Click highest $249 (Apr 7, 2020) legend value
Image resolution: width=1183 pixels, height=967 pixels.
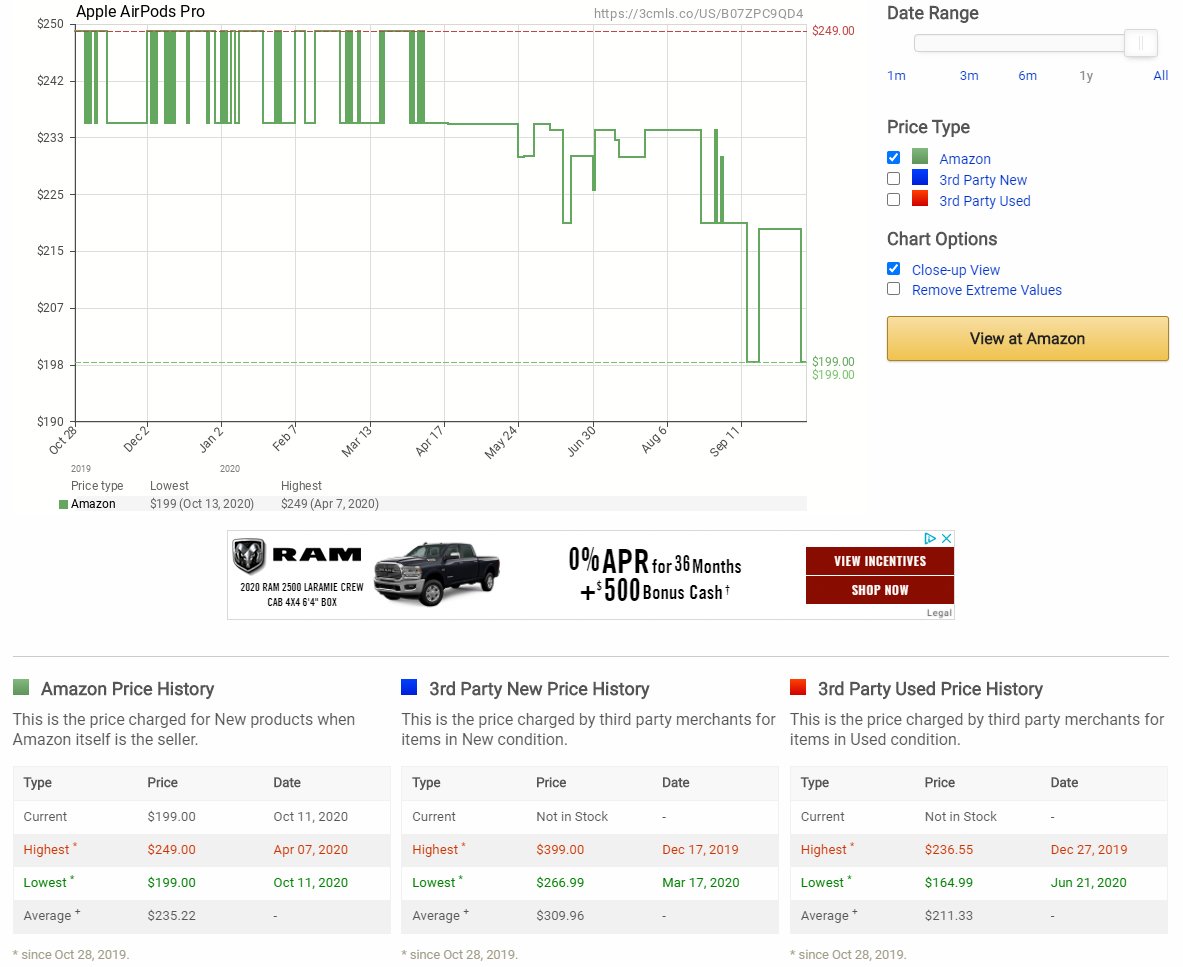[x=330, y=504]
